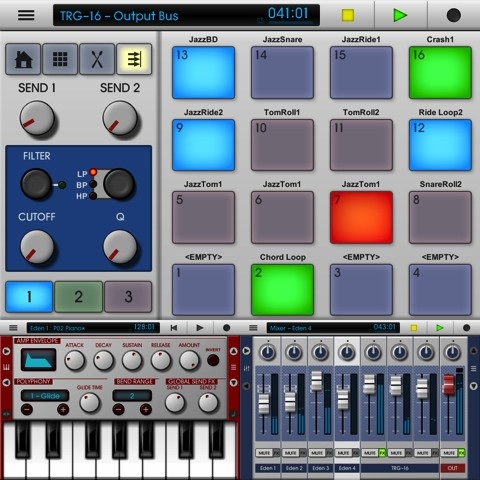The image size is (480, 480).
Task: Decrease polyphony with the minus button
Action: point(27,409)
